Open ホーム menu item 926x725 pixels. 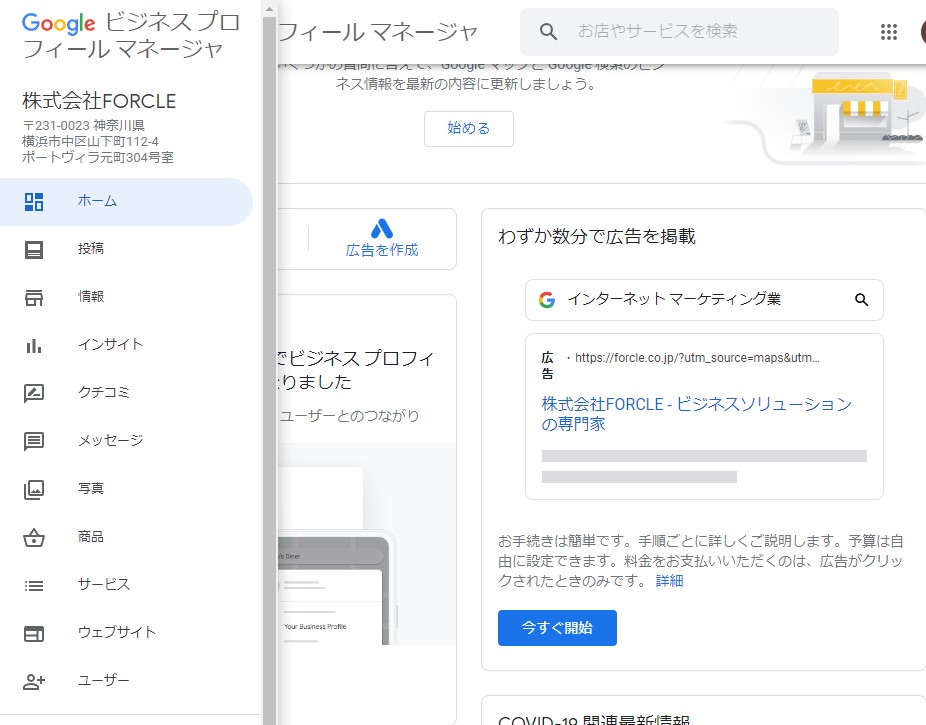click(x=126, y=201)
